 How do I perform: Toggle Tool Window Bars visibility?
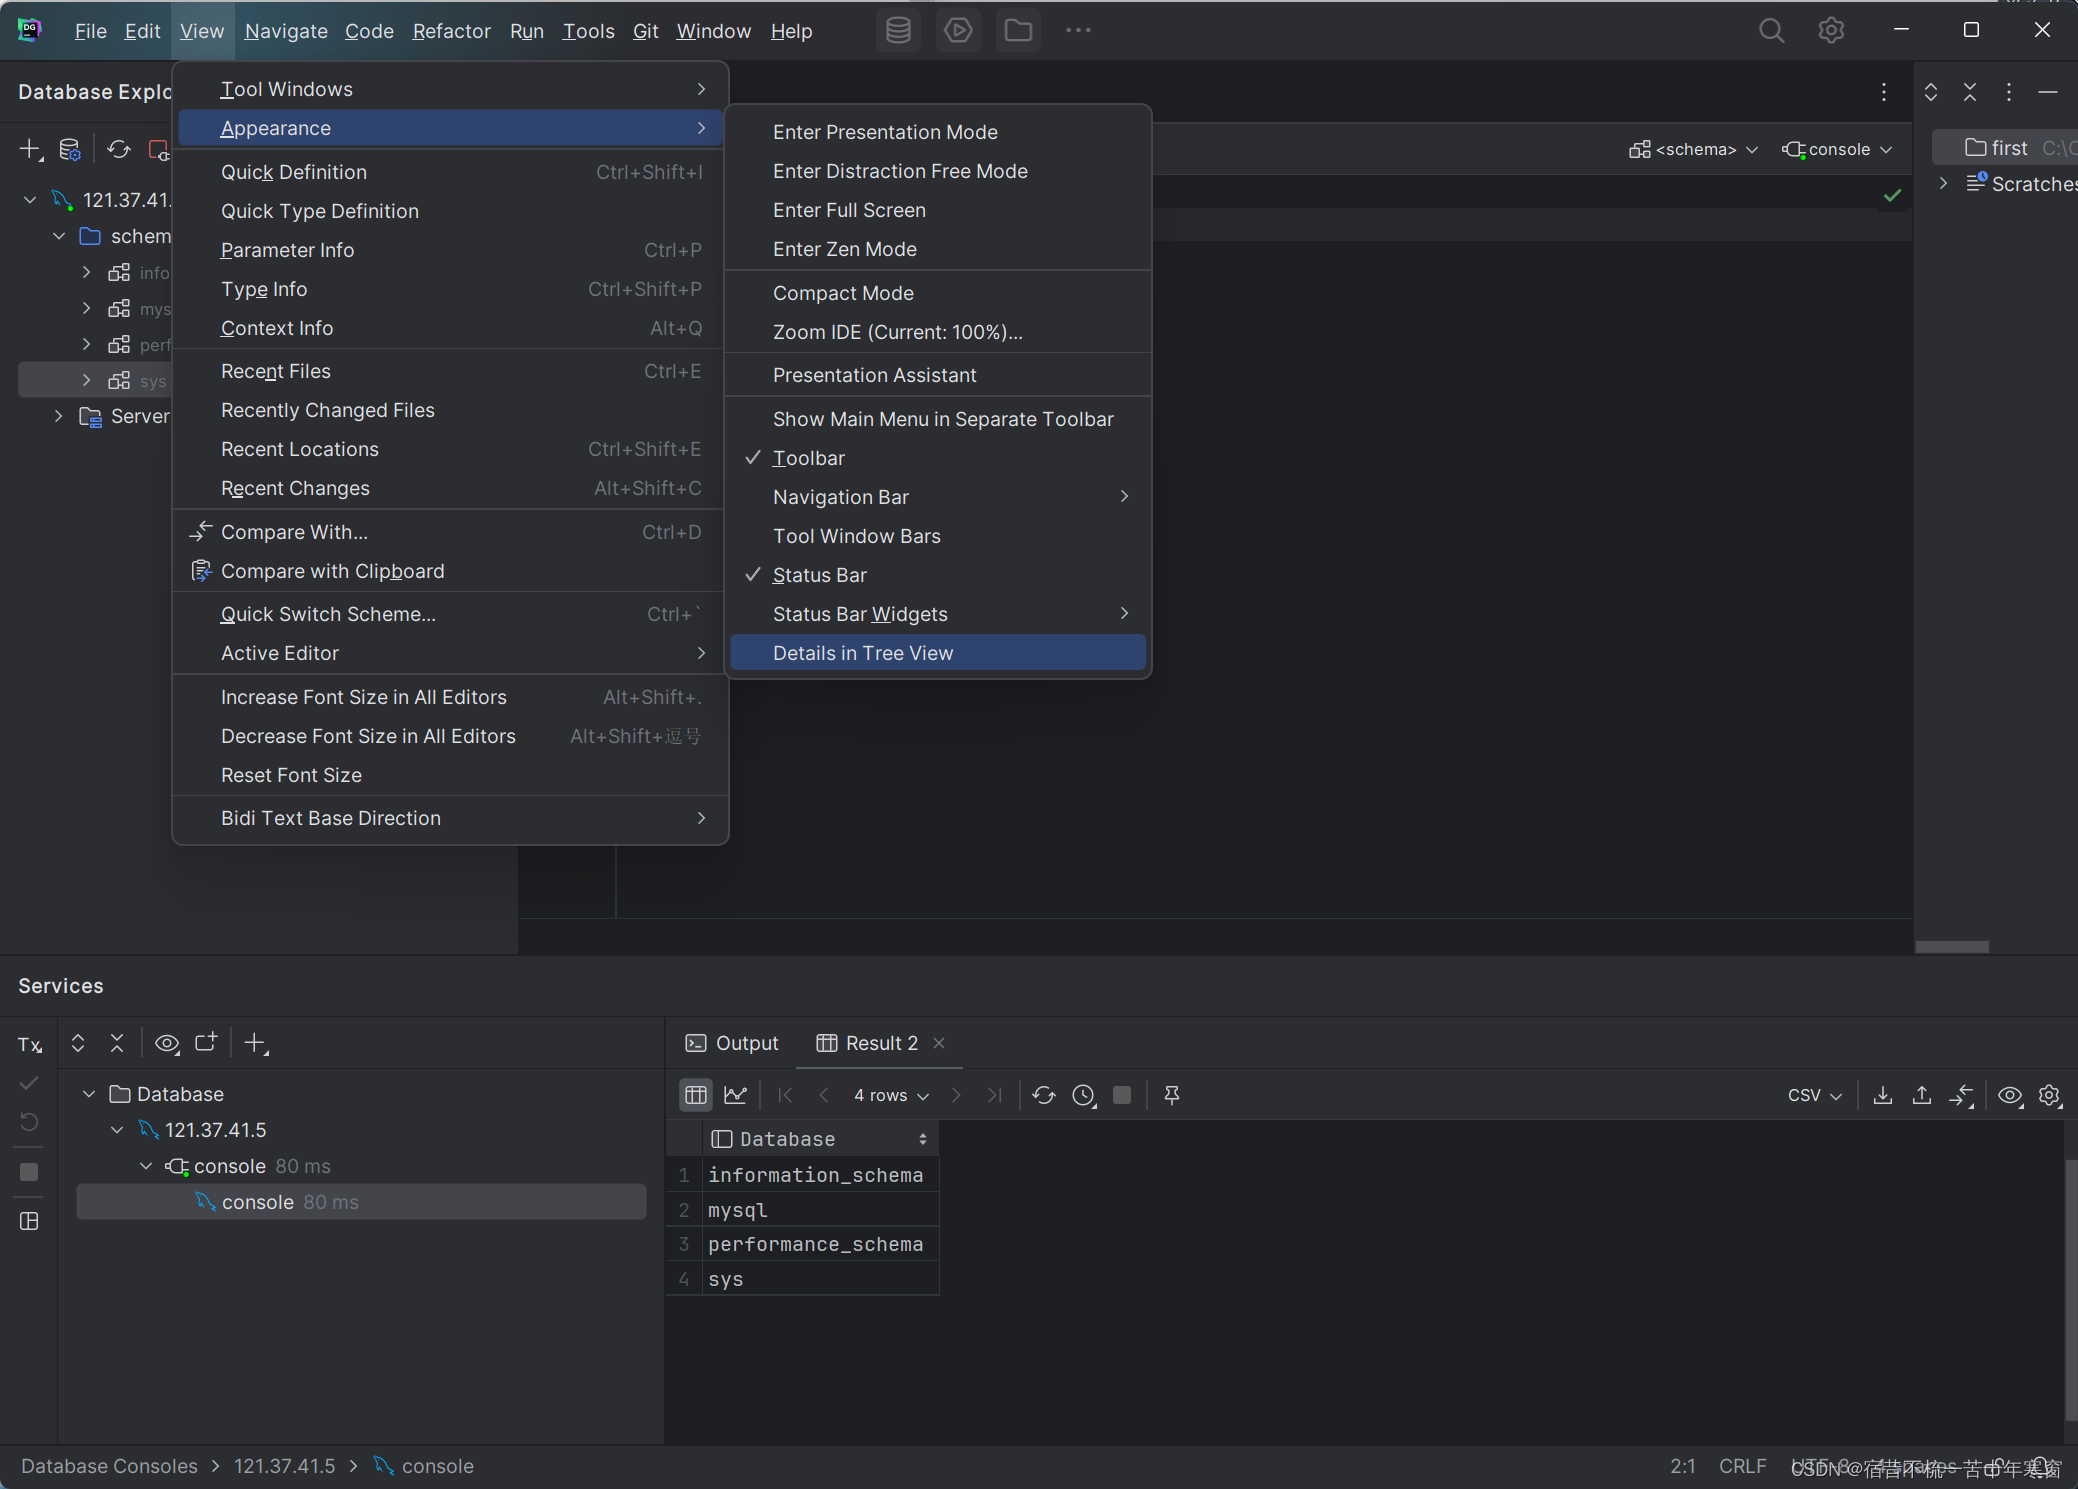938,536
